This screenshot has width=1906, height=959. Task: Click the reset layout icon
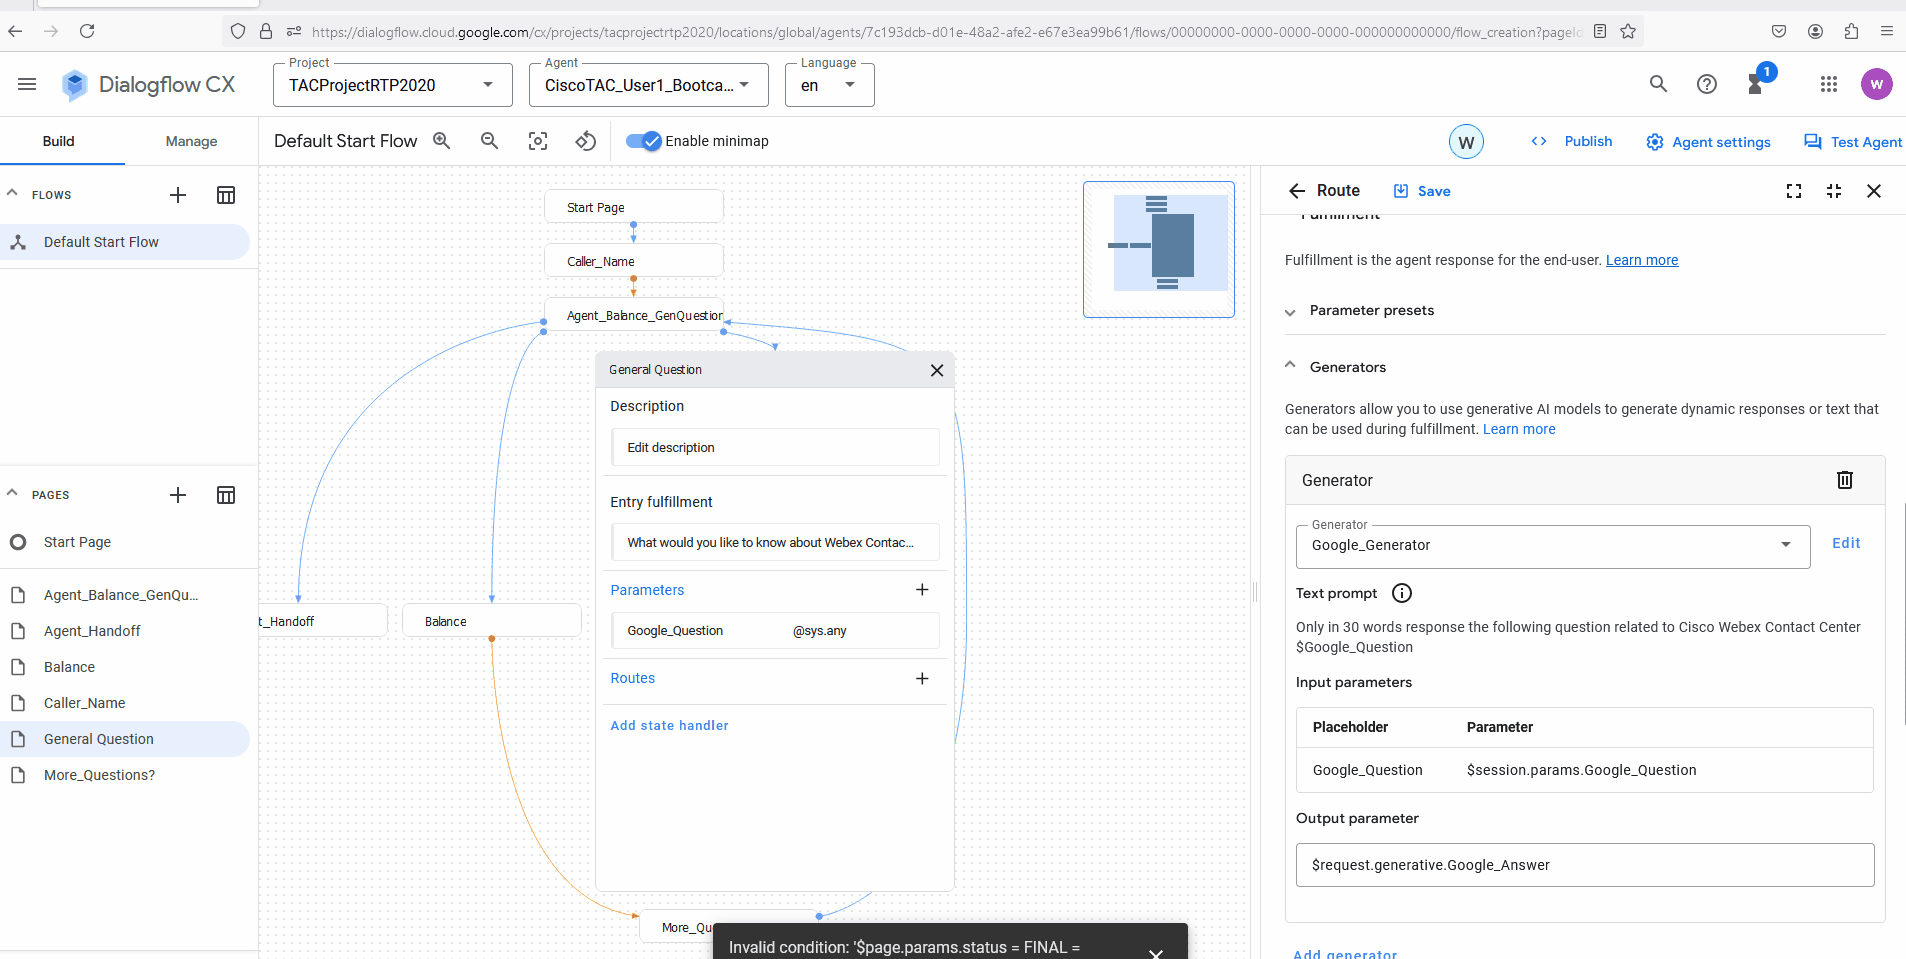point(586,141)
